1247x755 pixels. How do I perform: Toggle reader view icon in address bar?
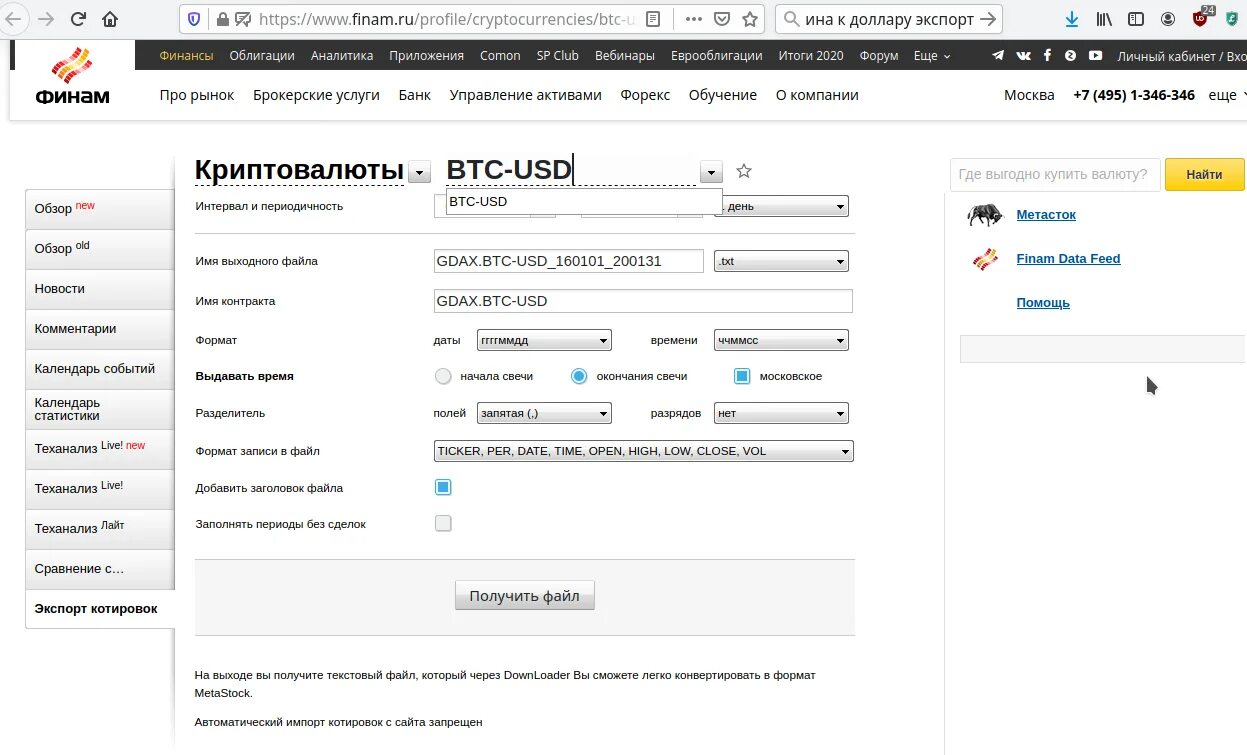click(x=653, y=19)
